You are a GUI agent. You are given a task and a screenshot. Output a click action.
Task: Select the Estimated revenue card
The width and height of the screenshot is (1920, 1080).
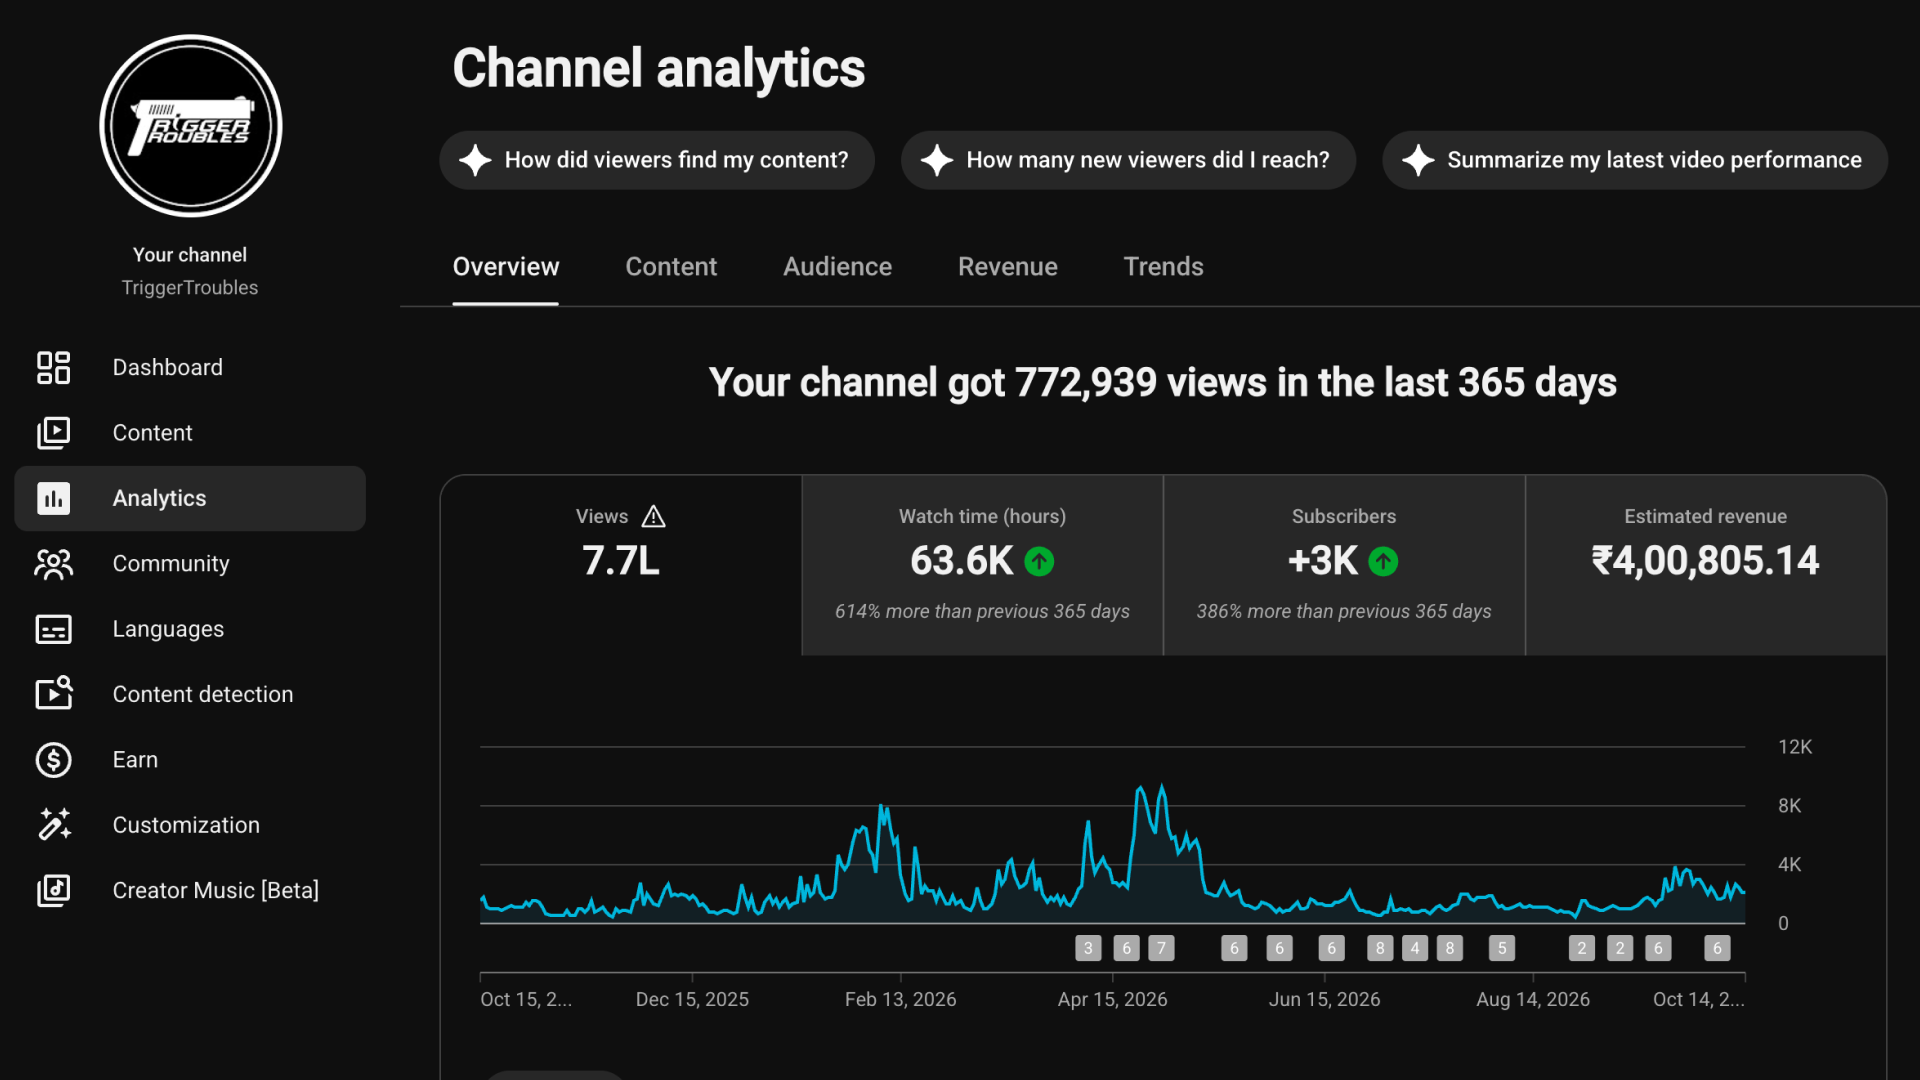[x=1705, y=565]
